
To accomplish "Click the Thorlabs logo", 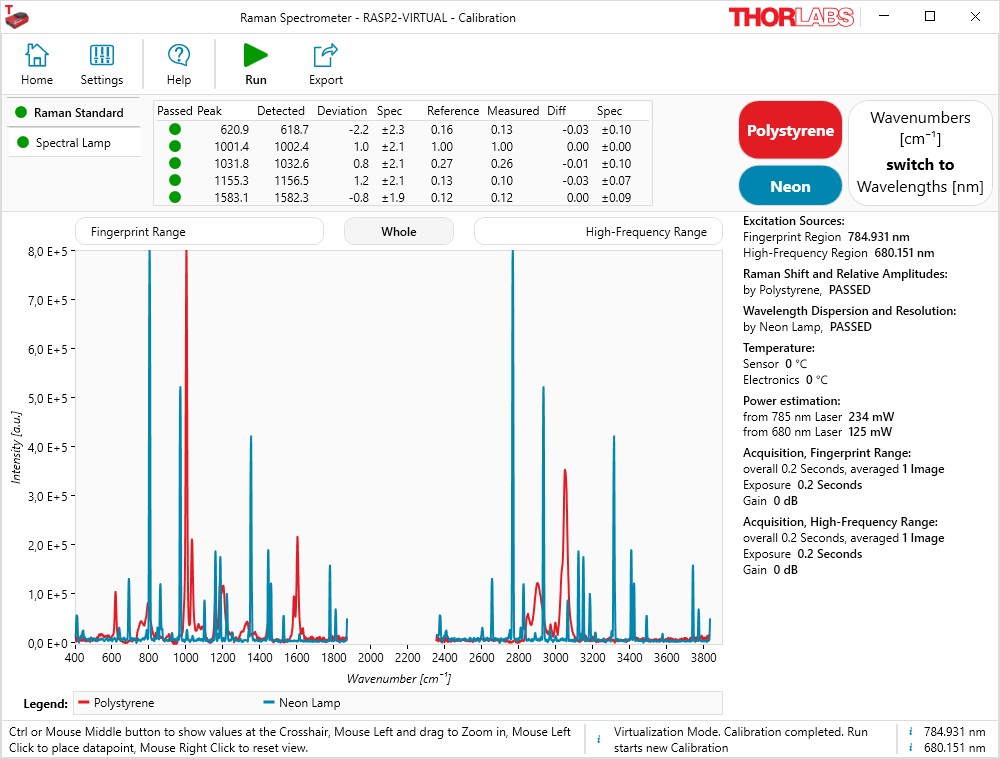I will pos(791,17).
